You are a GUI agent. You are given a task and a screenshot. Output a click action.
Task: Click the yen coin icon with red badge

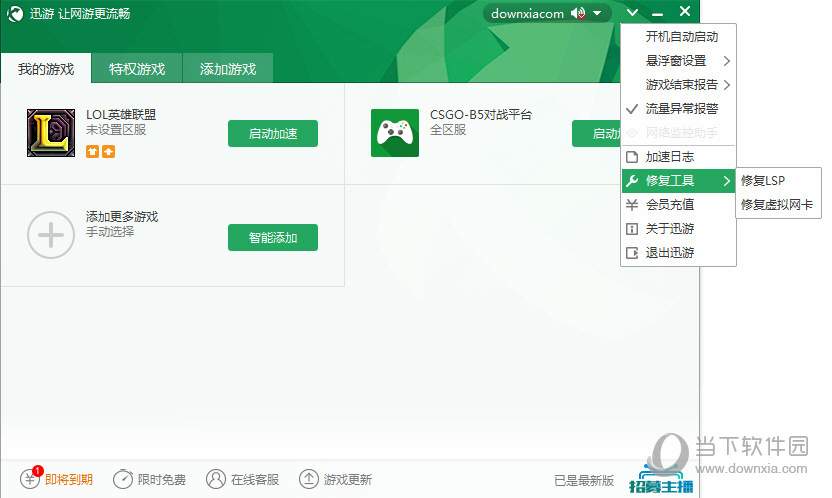(30, 478)
